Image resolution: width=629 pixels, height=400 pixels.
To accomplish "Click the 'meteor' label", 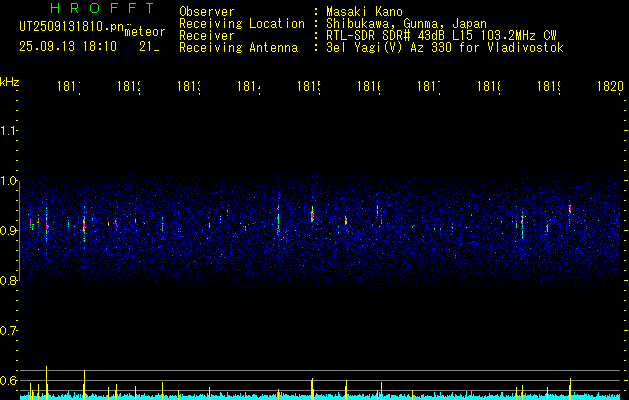I will point(145,32).
